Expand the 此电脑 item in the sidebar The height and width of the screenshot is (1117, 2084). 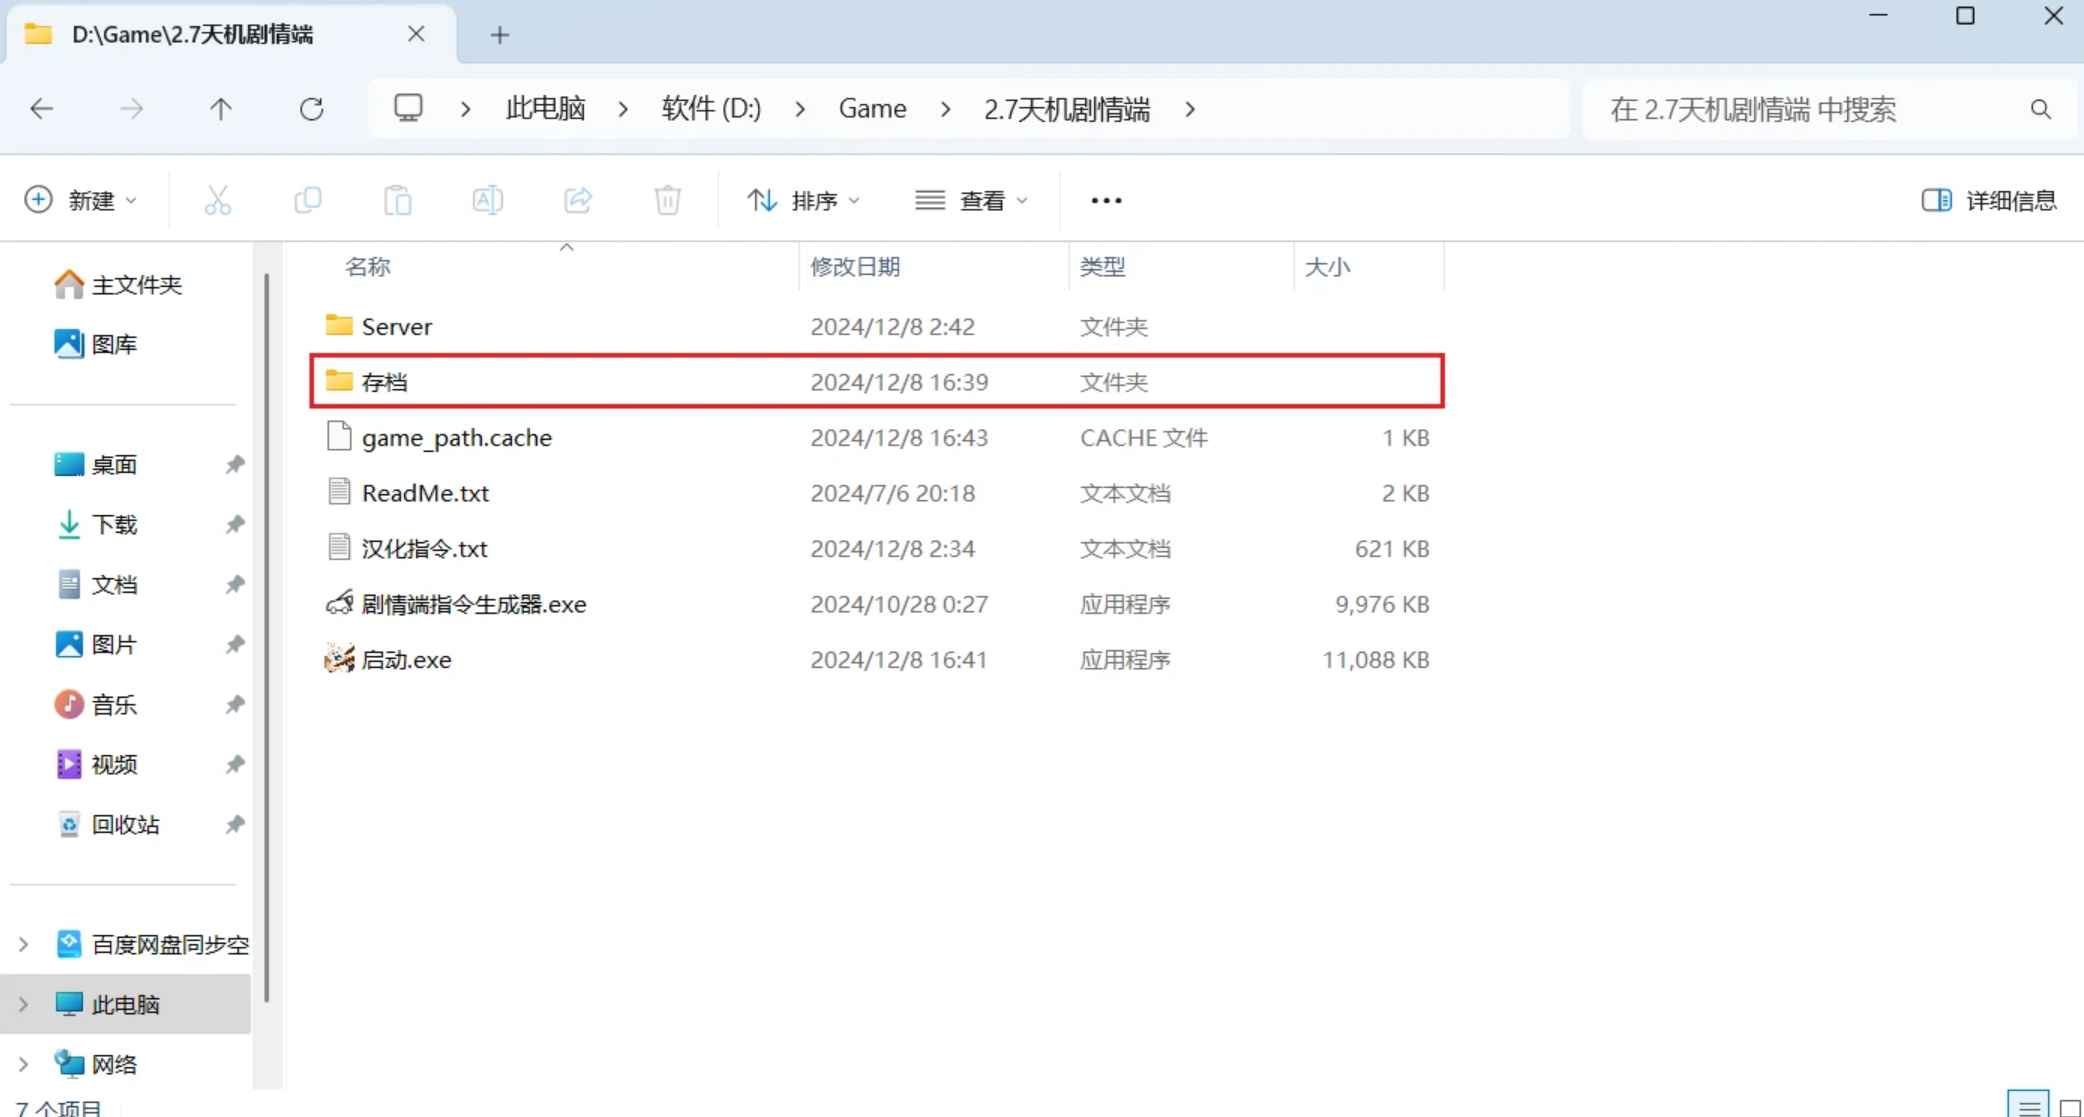click(x=23, y=1003)
